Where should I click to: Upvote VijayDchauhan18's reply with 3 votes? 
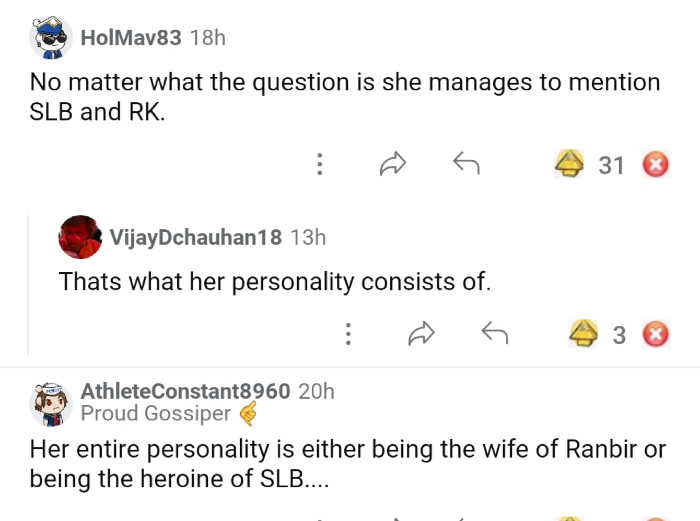point(582,334)
